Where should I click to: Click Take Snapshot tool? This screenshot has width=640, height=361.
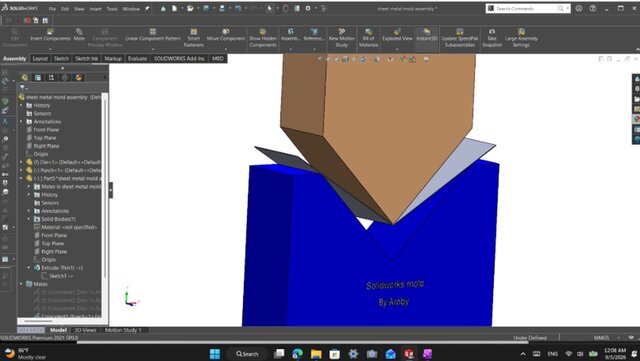[x=492, y=38]
